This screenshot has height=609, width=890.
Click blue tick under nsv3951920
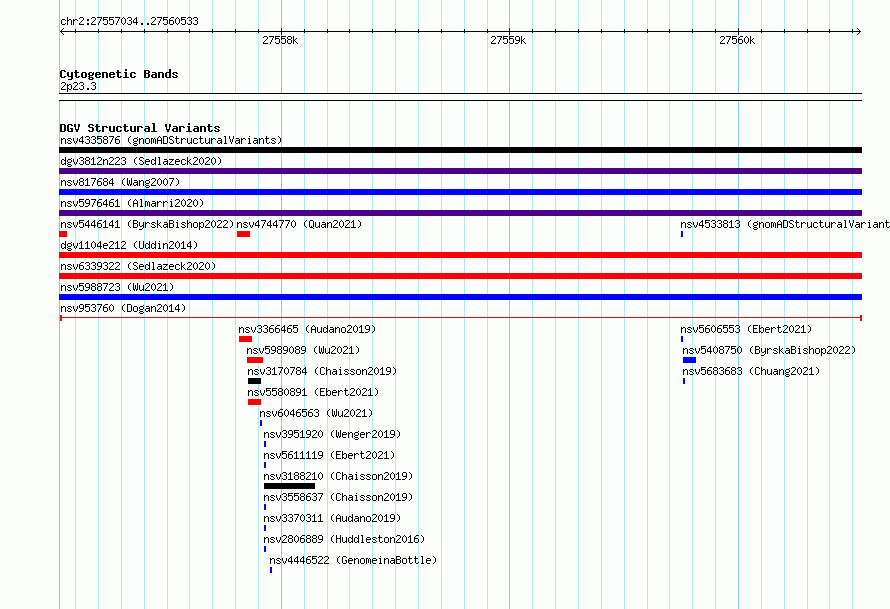[265, 444]
